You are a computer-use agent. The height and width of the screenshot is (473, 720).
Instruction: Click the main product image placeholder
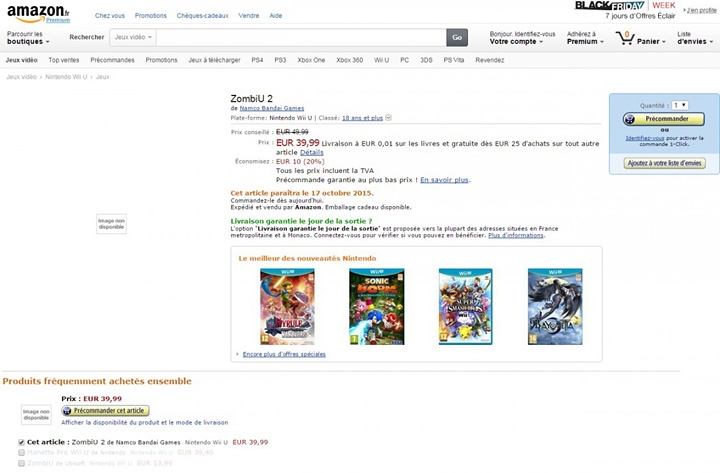(x=111, y=223)
